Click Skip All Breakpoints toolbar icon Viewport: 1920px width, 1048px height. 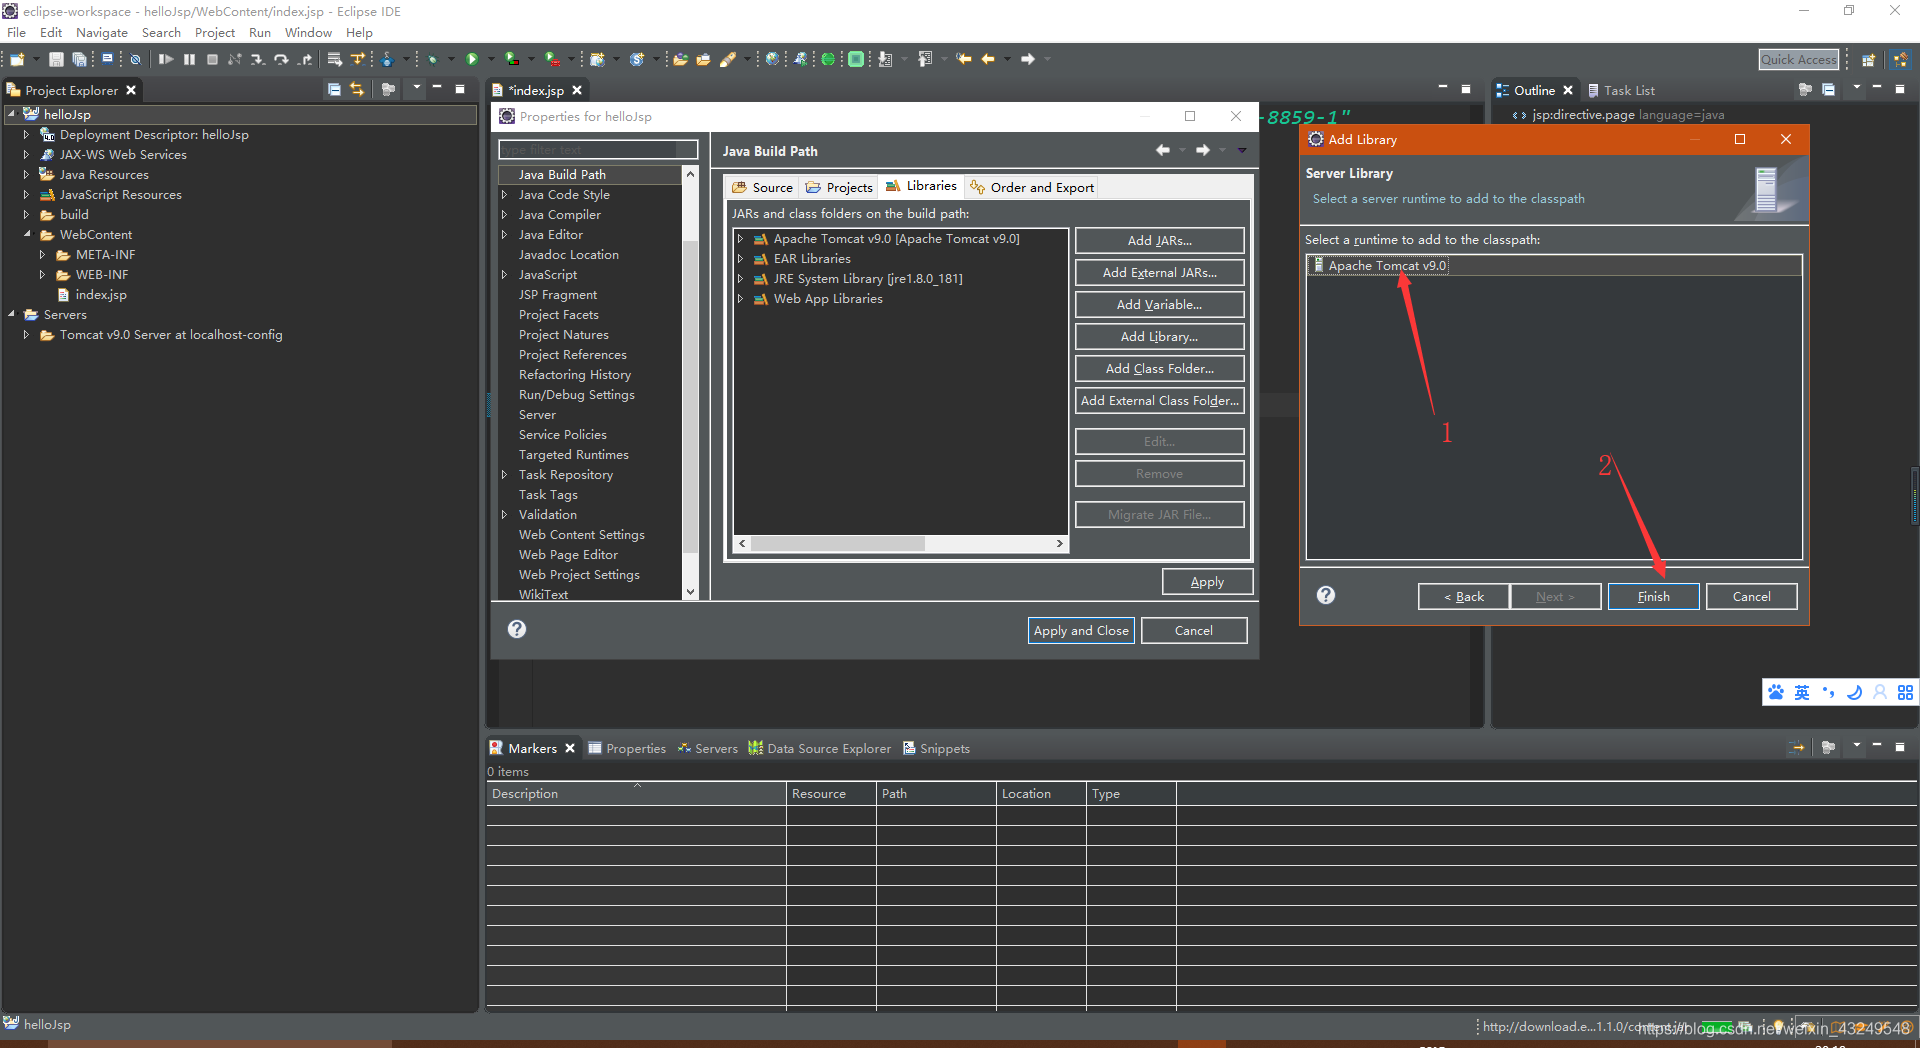click(135, 60)
